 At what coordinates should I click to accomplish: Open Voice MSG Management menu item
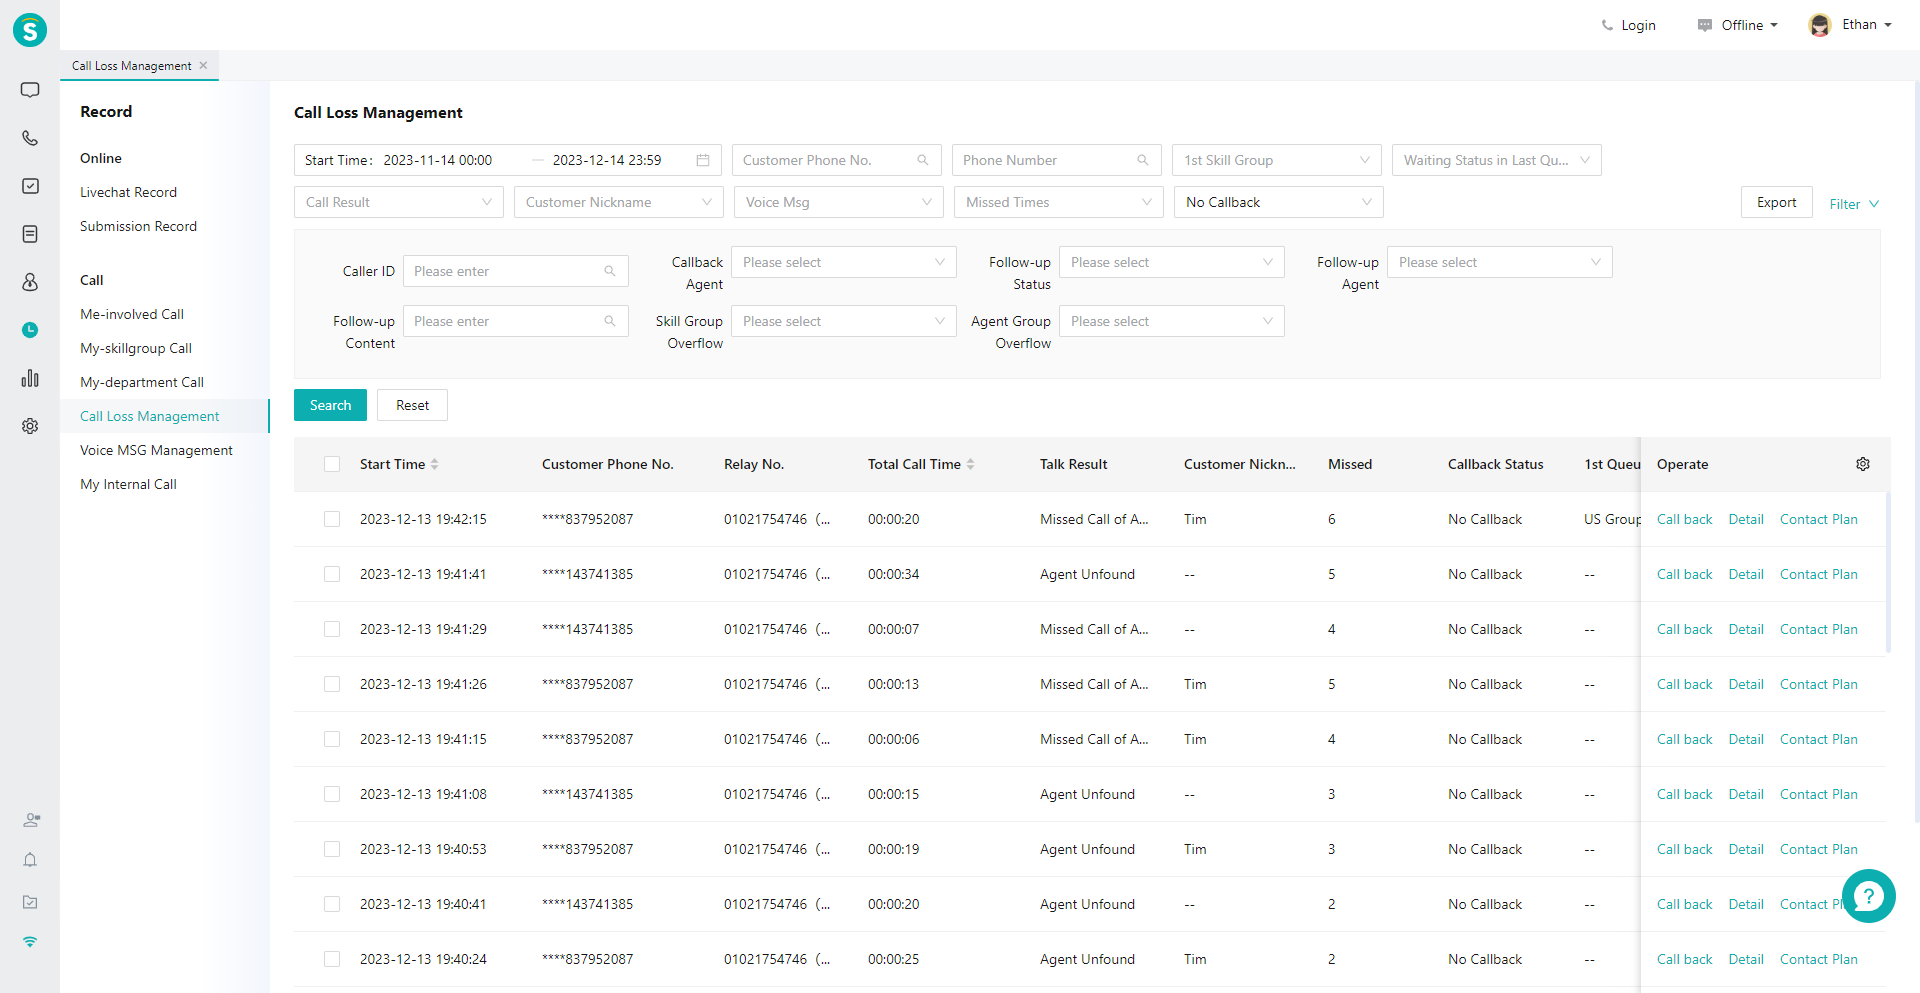tap(156, 450)
